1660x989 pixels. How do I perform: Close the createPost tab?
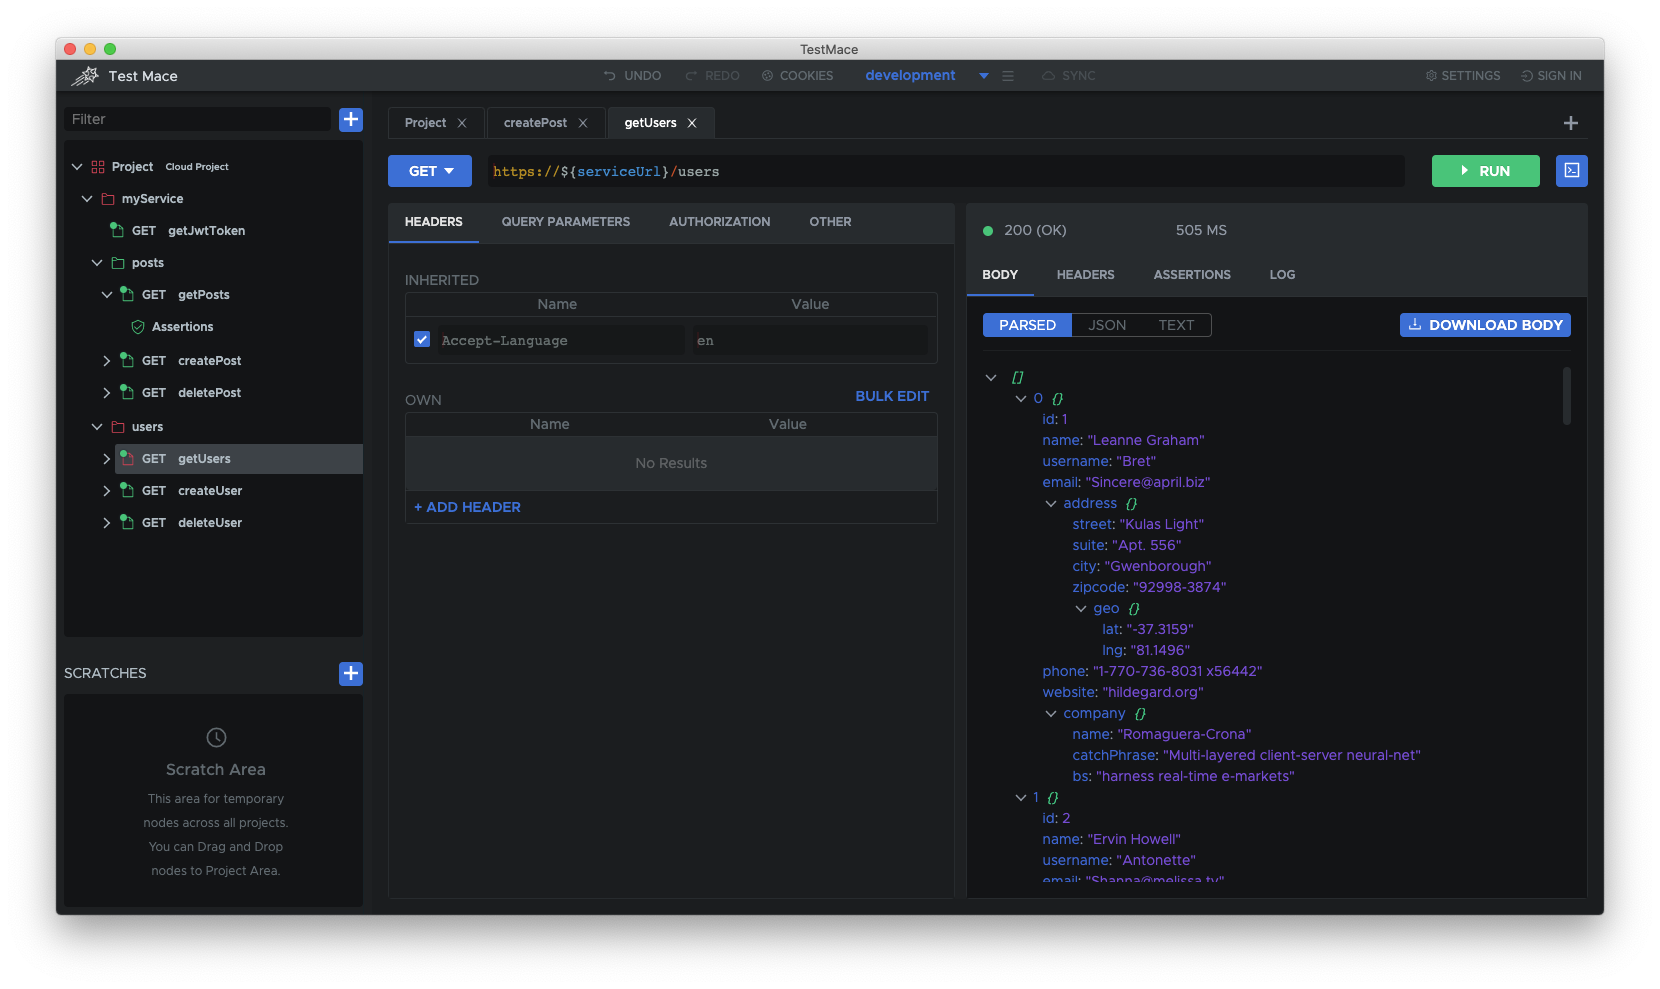583,123
